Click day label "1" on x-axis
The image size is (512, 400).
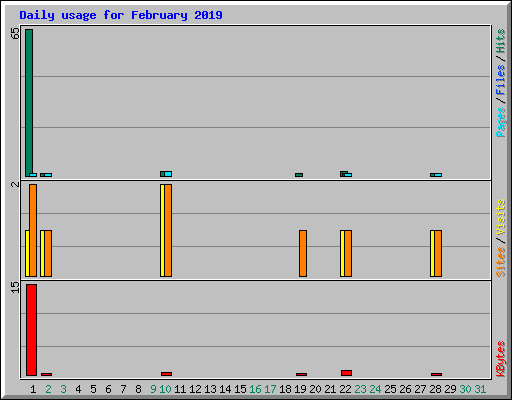(x=33, y=389)
